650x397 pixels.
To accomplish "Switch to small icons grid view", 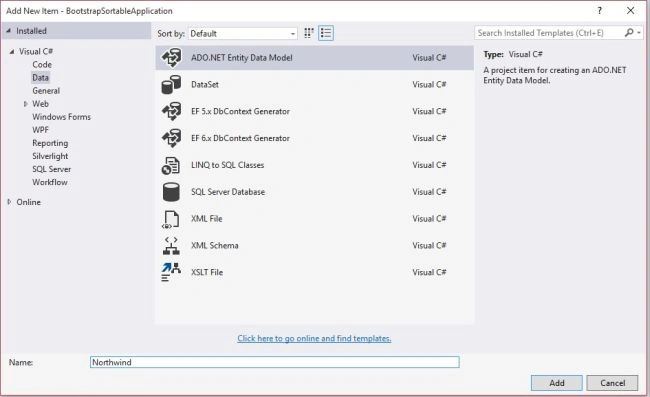I will point(309,33).
